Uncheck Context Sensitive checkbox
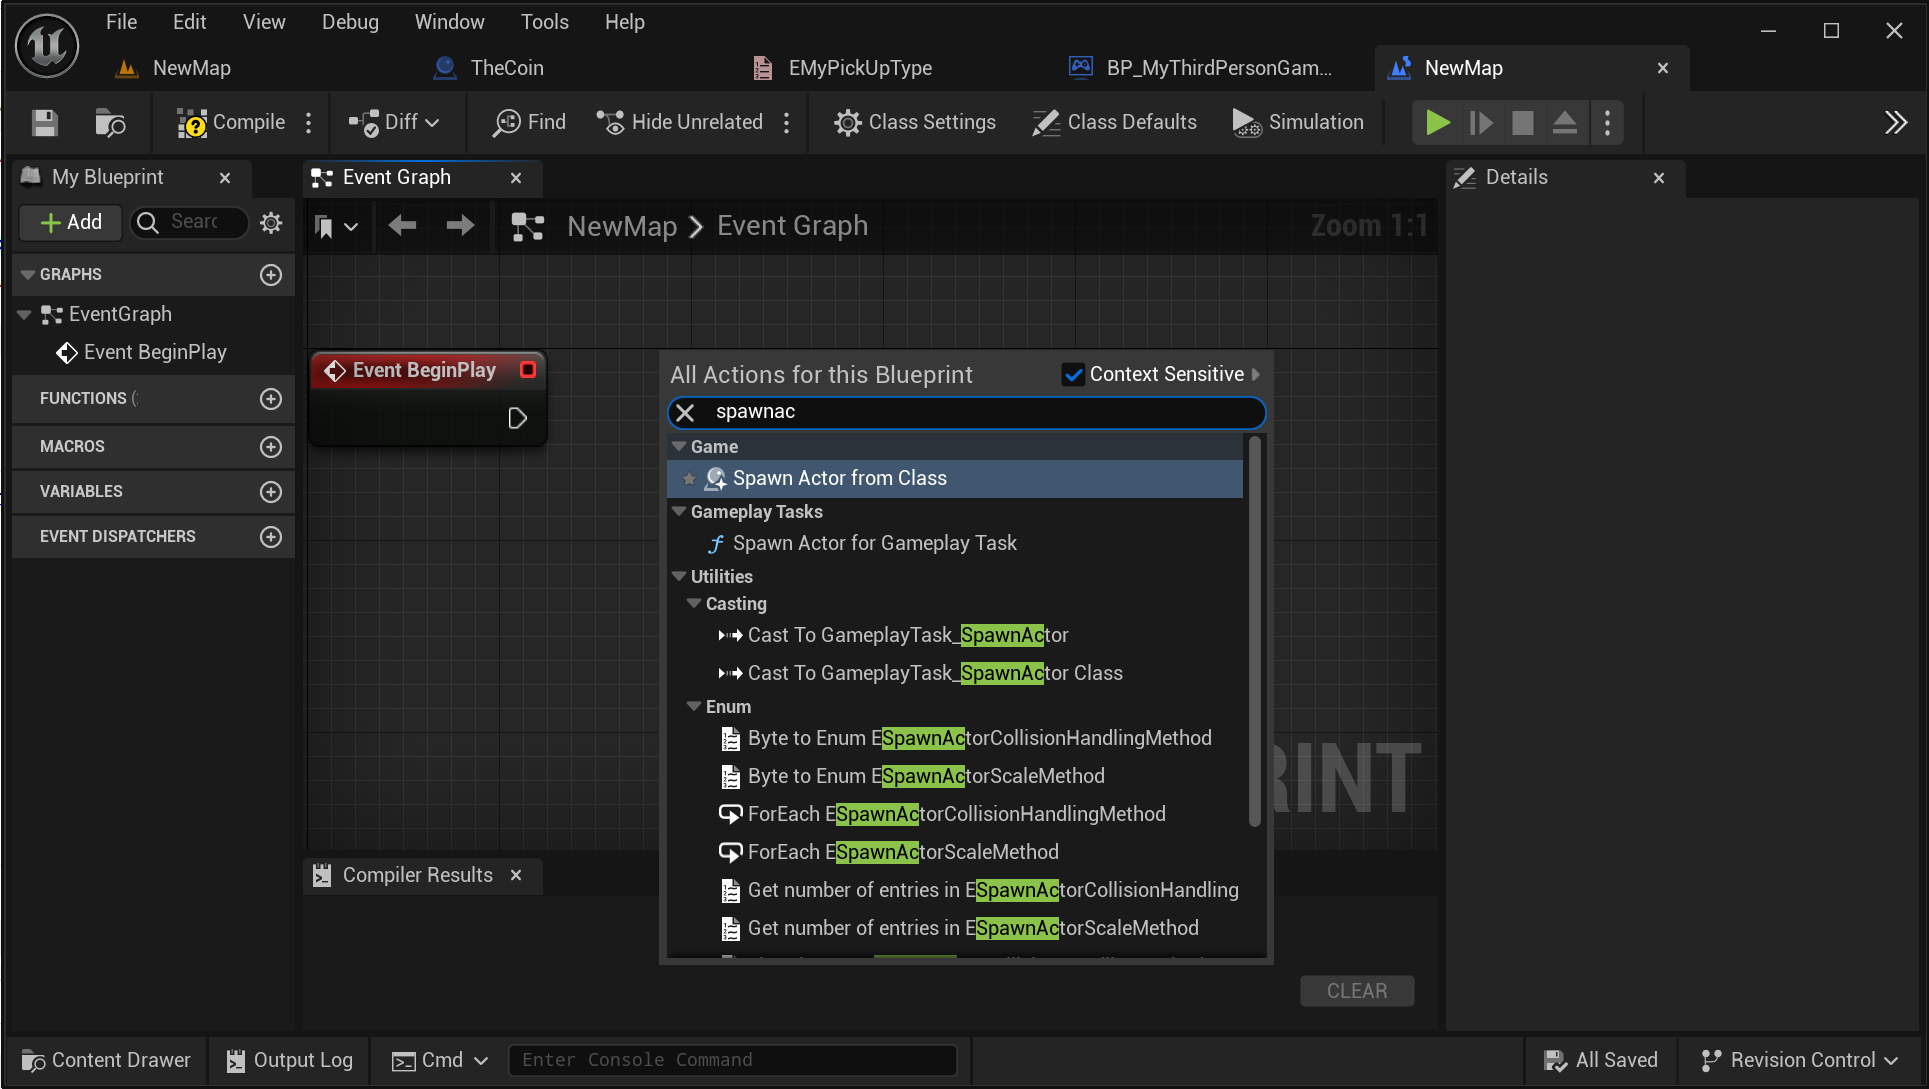The height and width of the screenshot is (1089, 1929). click(1073, 375)
